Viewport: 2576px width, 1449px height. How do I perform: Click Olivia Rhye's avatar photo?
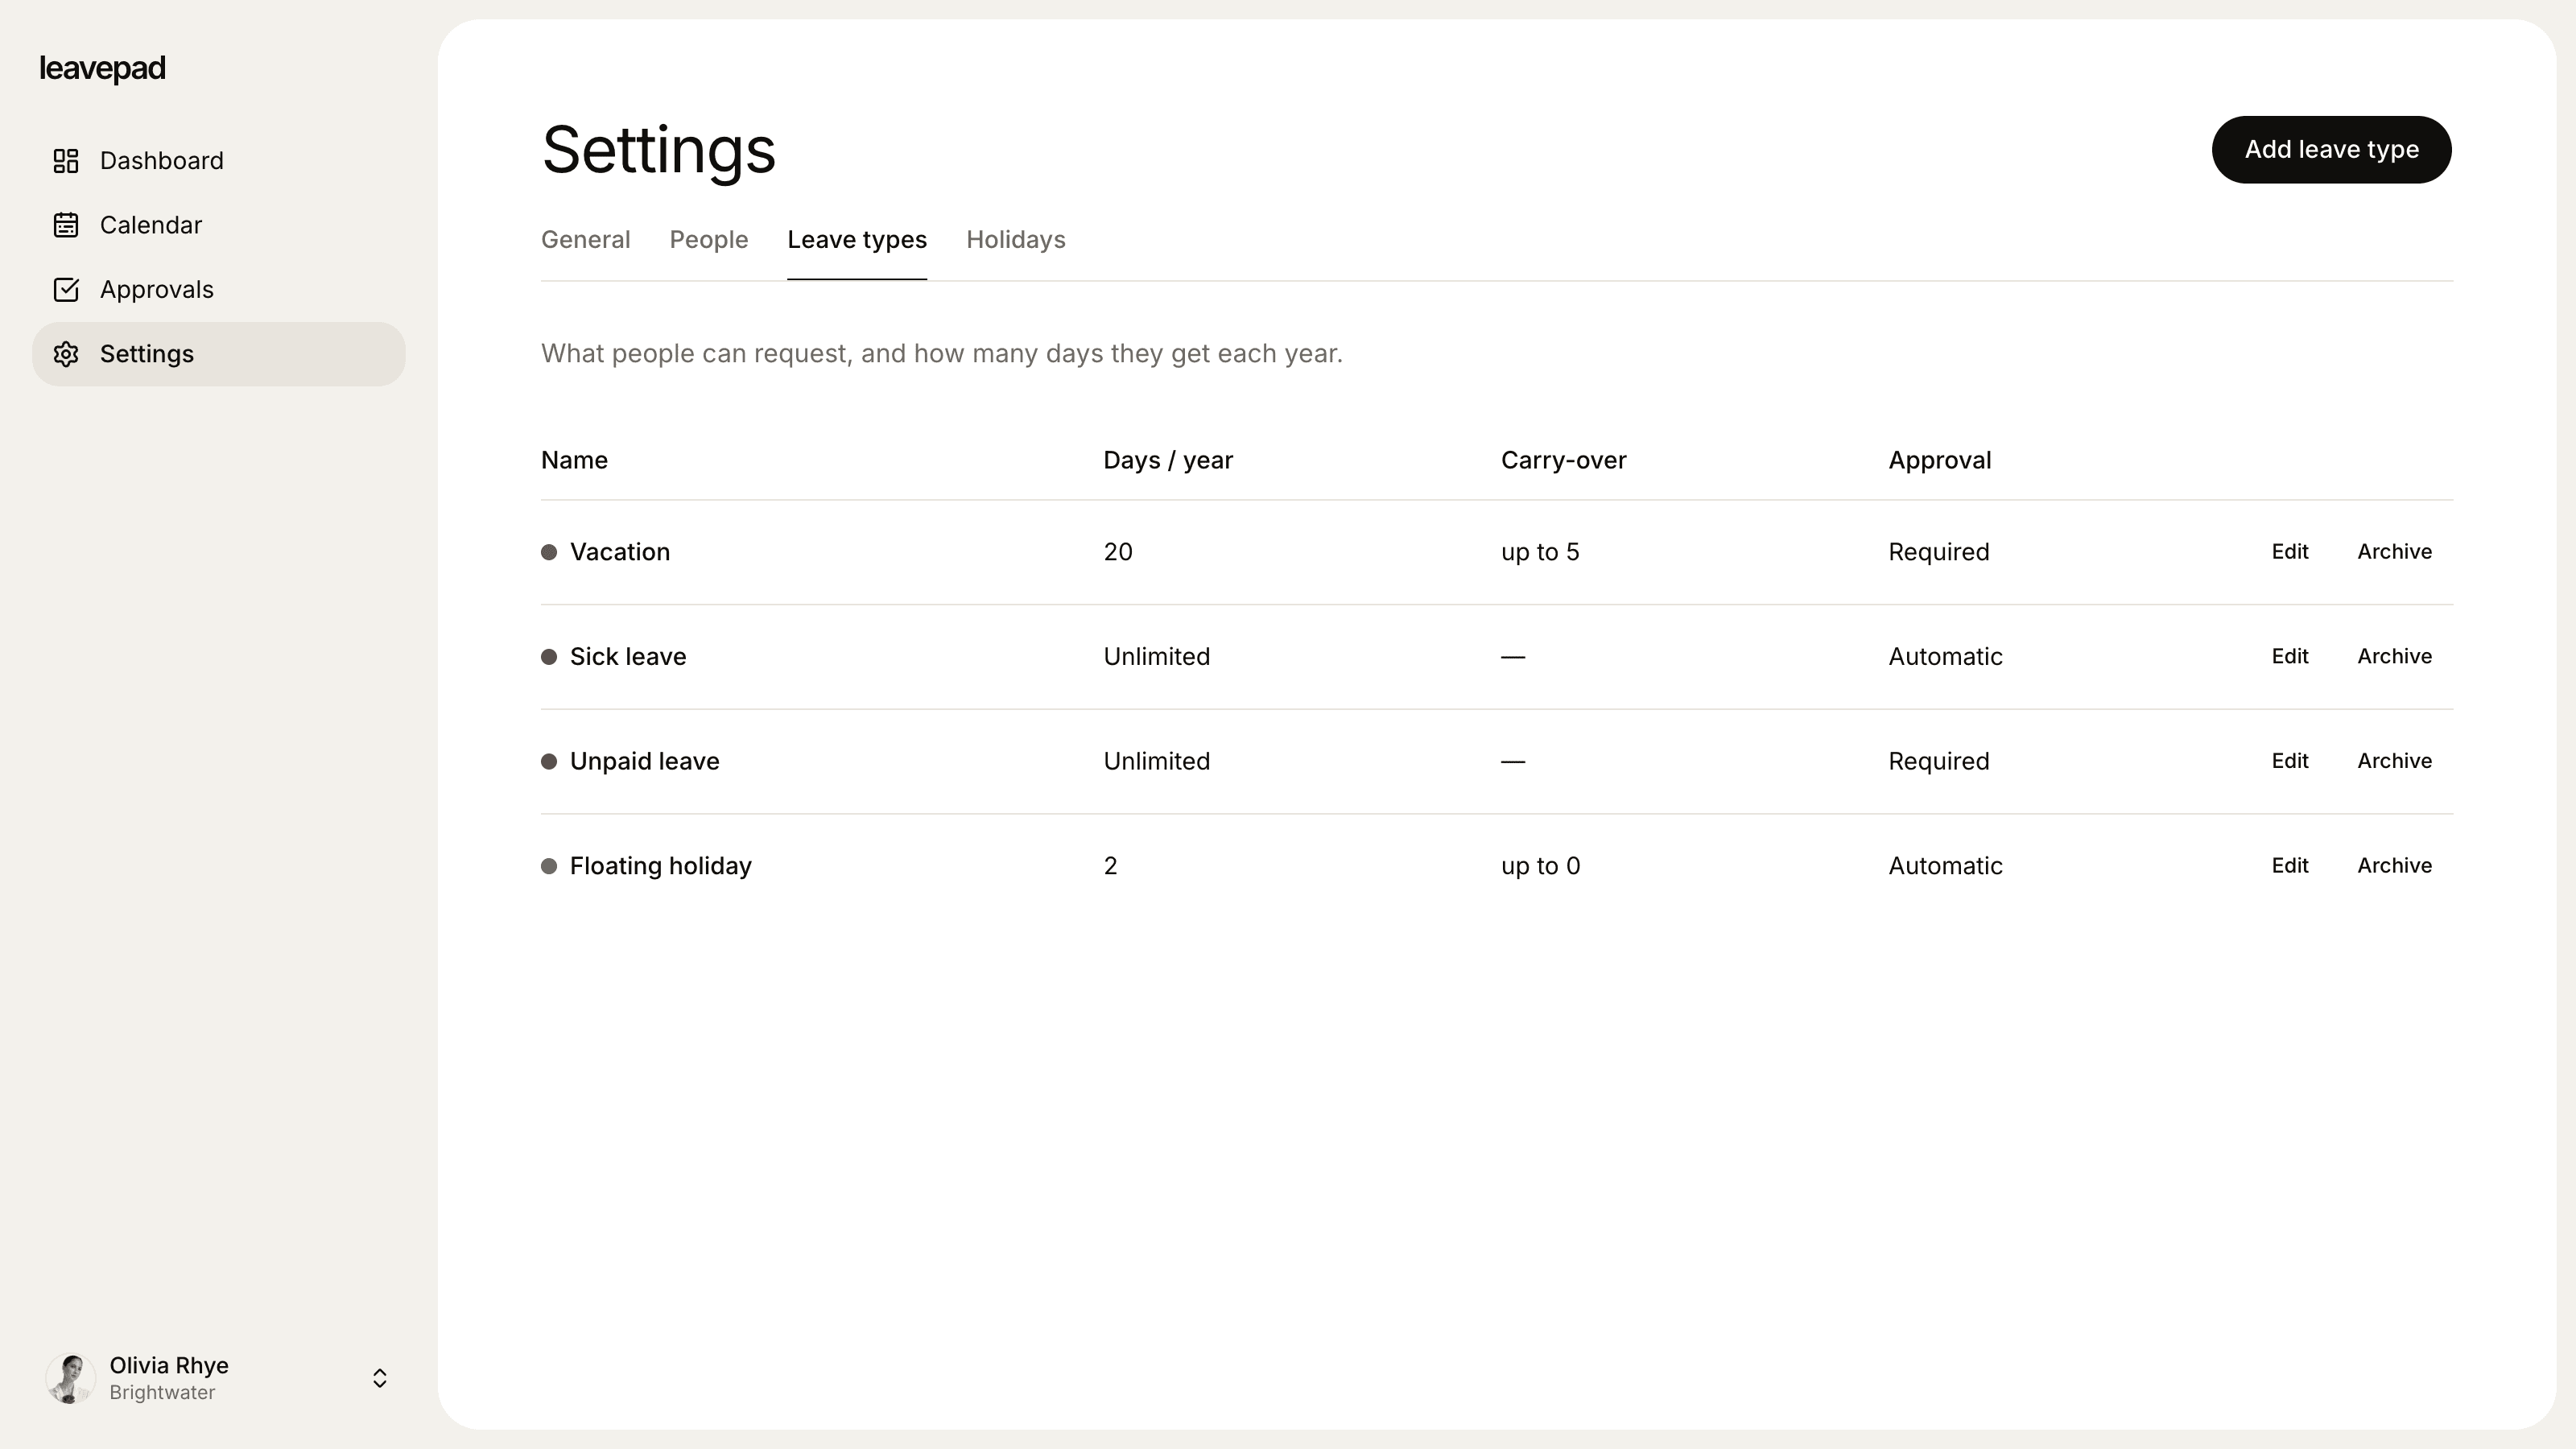click(70, 1378)
